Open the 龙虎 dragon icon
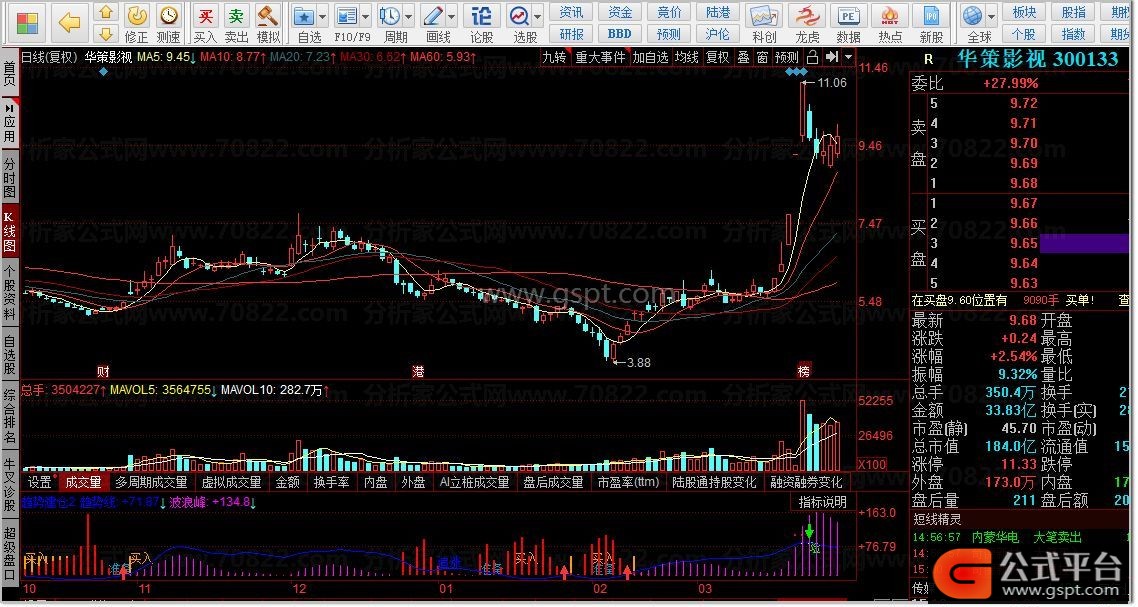1138x607 pixels. point(807,23)
